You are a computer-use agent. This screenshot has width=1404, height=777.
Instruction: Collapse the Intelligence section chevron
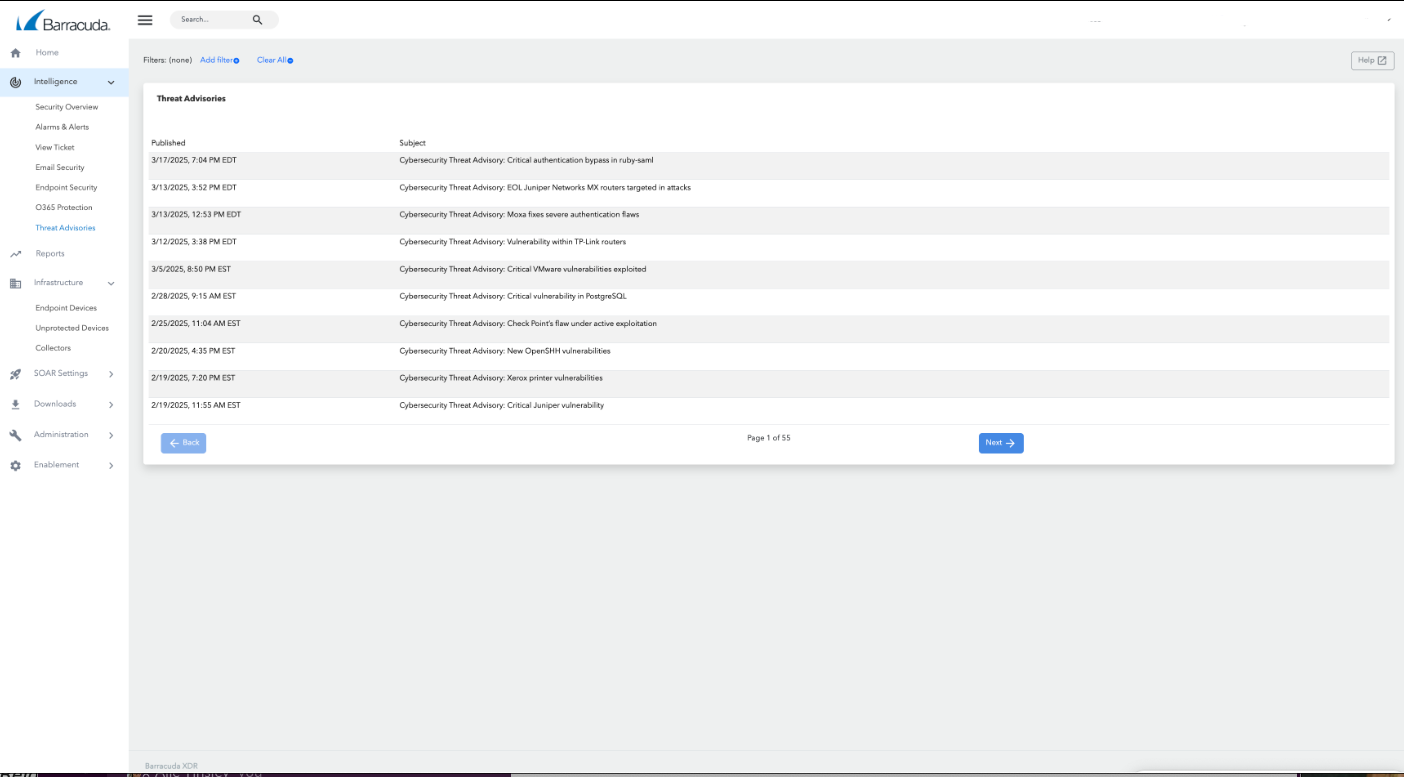point(111,82)
